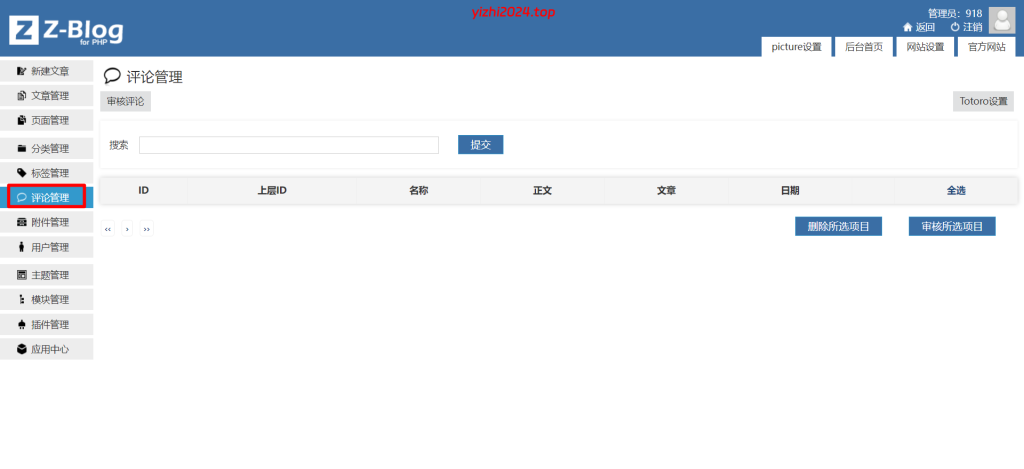This screenshot has height=469, width=1024.
Task: Open the 后台首页 tab
Action: point(863,47)
